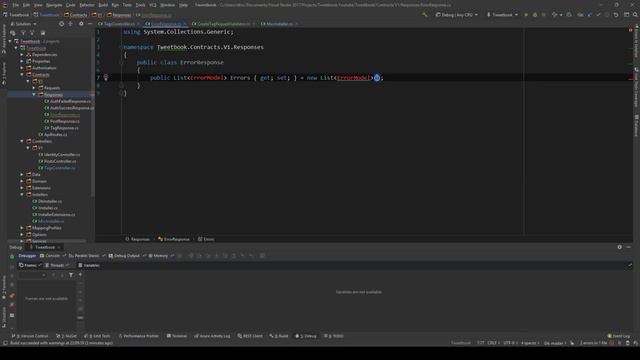Image resolution: width=640 pixels, height=360 pixels.
Task: Click the Responses breadcrumb in navigation bar
Action: click(x=119, y=15)
